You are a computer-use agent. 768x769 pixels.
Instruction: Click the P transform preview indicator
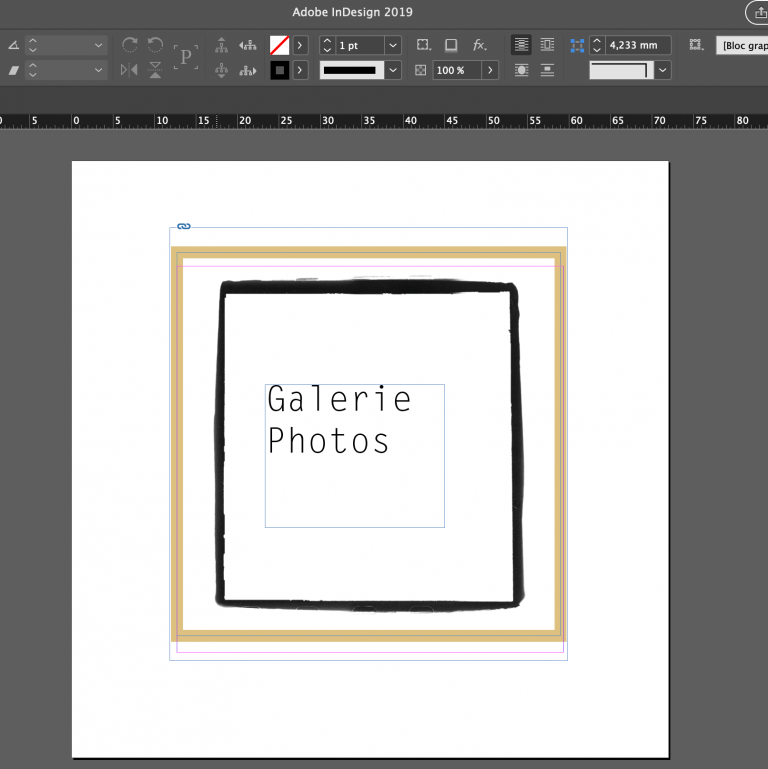(x=186, y=57)
